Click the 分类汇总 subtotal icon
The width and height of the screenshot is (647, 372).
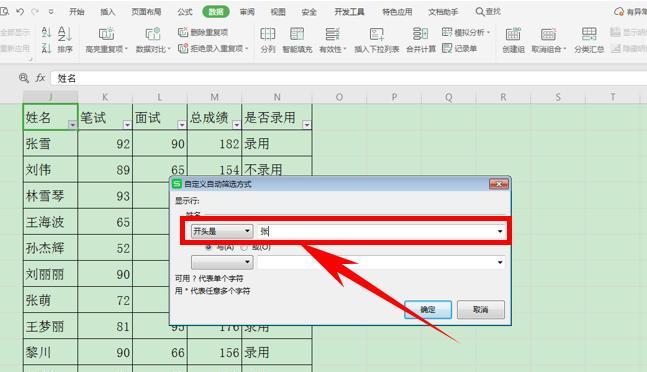click(x=589, y=34)
